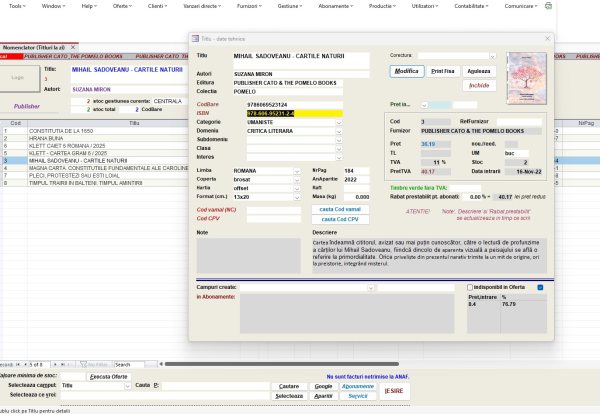
Task: Open the Clasa dropdown
Action: click(x=339, y=148)
